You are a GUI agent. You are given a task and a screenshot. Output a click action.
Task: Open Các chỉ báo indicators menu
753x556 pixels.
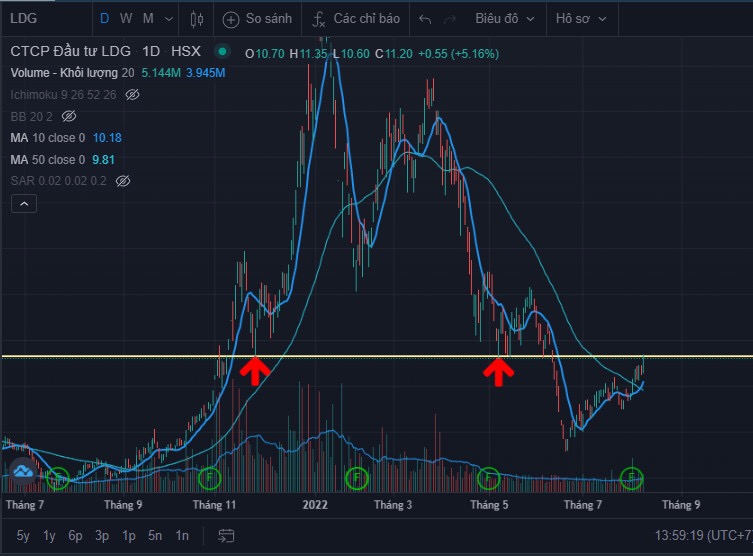[x=356, y=19]
